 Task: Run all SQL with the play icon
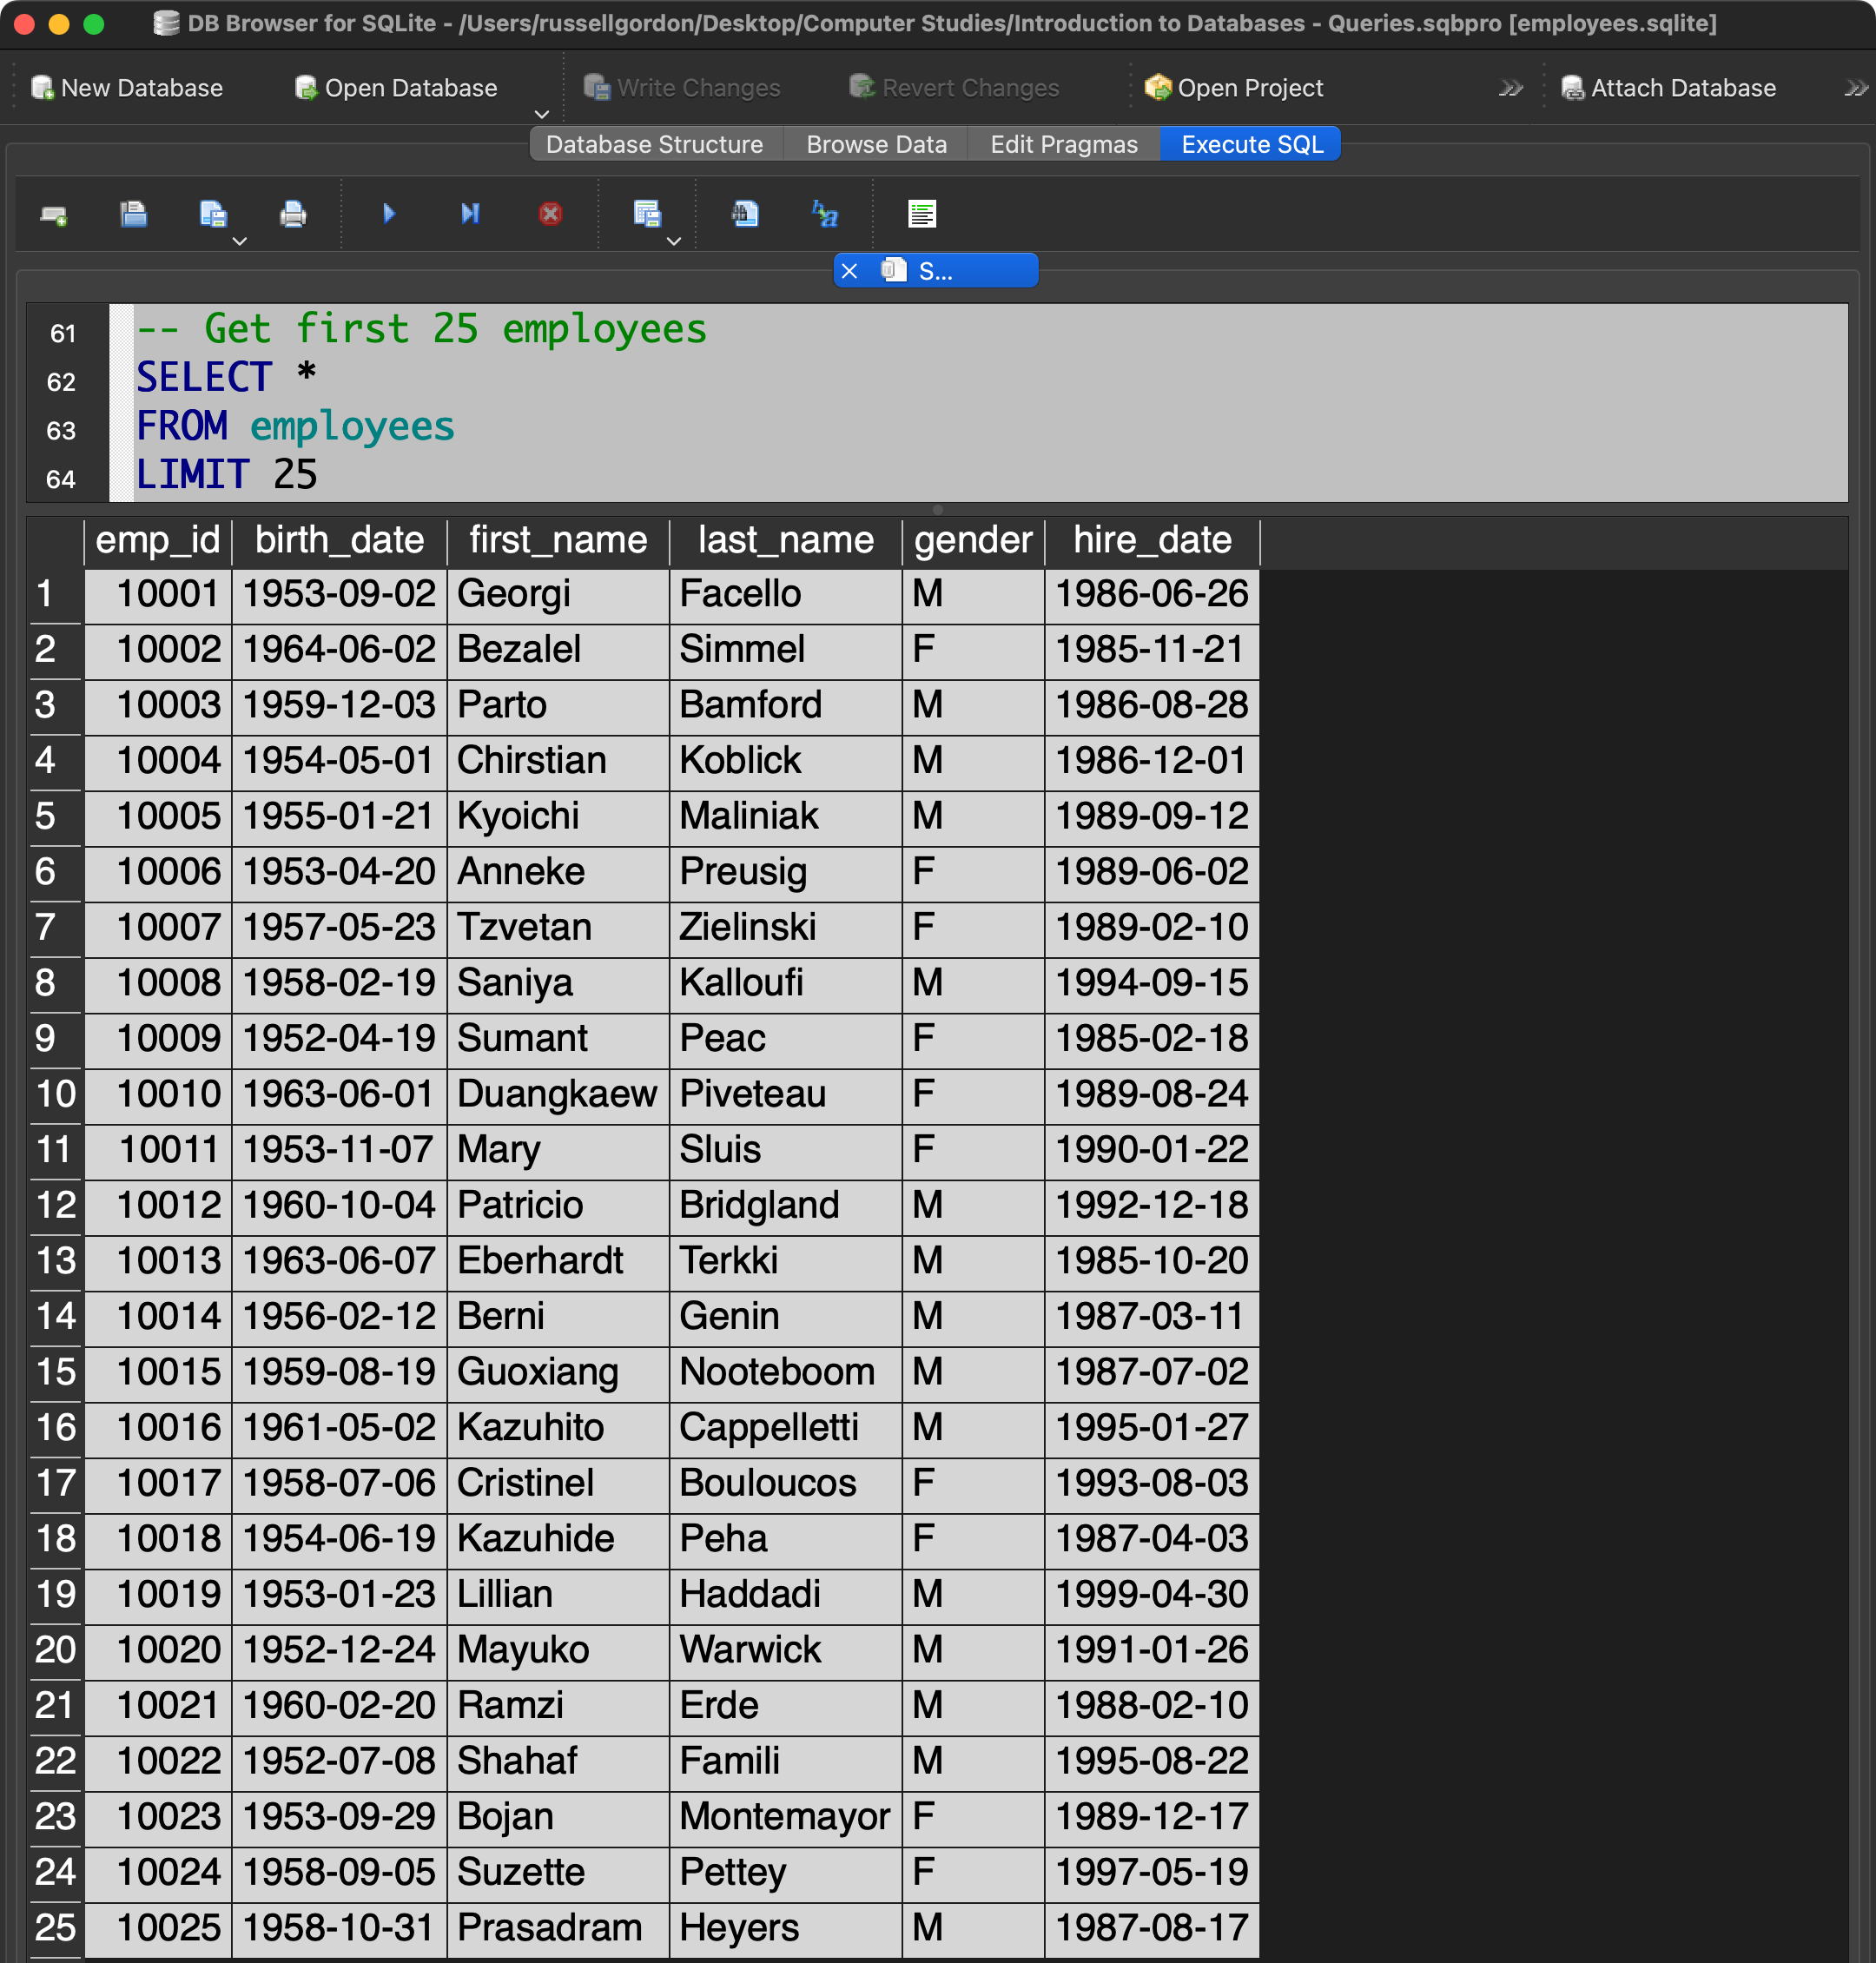[389, 214]
